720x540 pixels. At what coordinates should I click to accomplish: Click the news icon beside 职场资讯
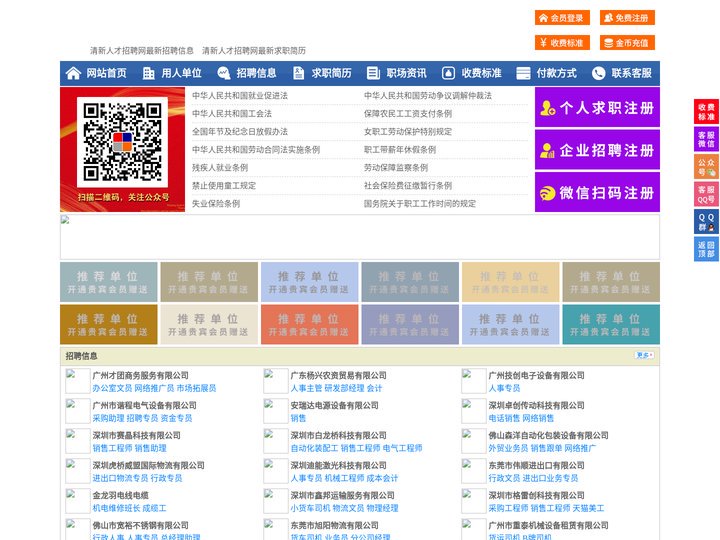click(373, 73)
